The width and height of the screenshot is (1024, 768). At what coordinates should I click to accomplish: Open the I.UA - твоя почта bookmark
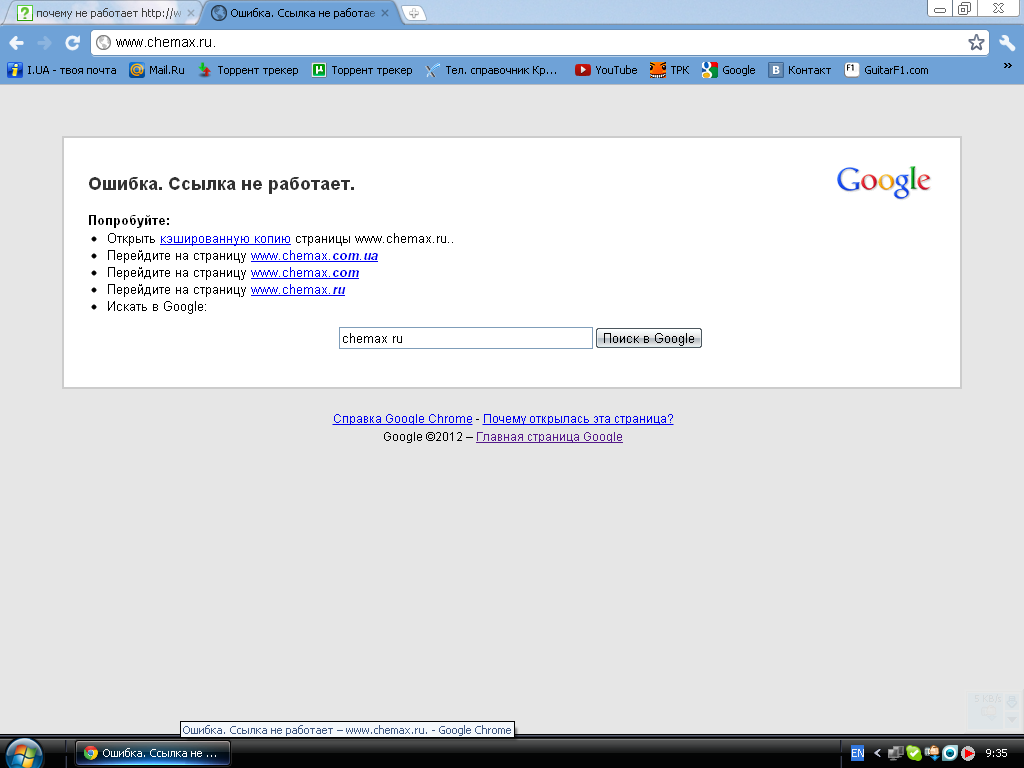tap(62, 70)
